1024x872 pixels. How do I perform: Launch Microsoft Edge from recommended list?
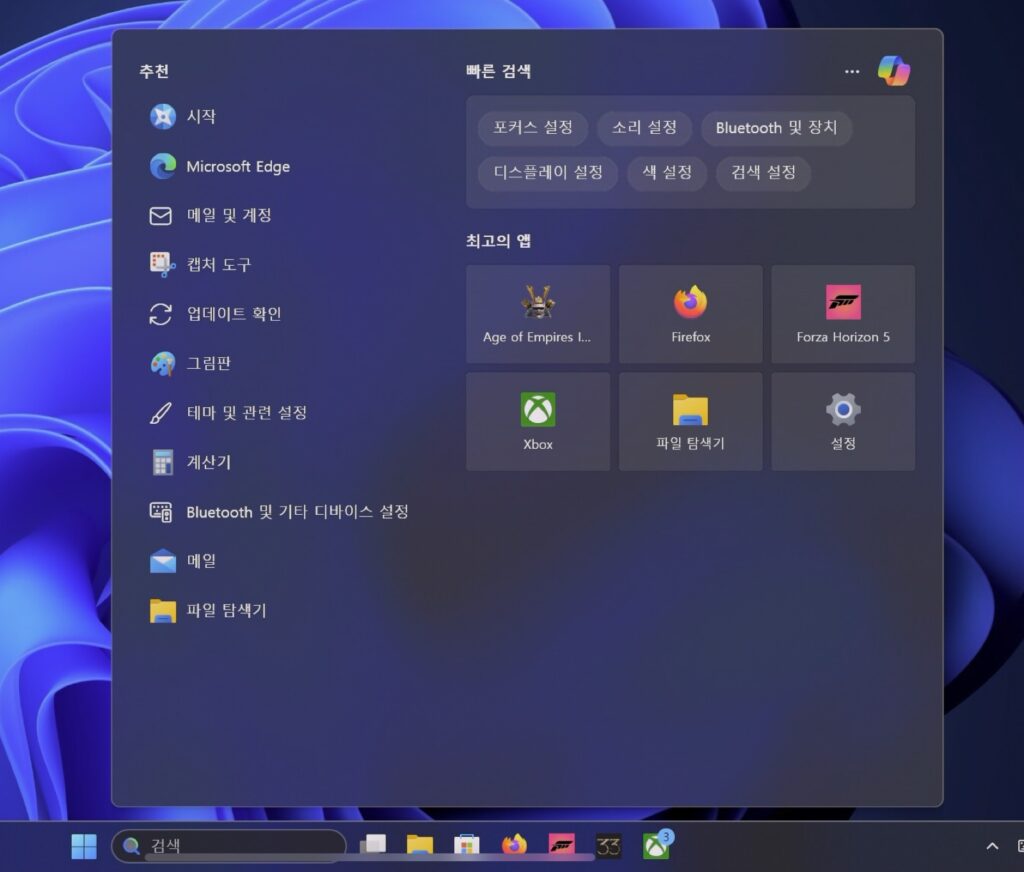coord(219,167)
